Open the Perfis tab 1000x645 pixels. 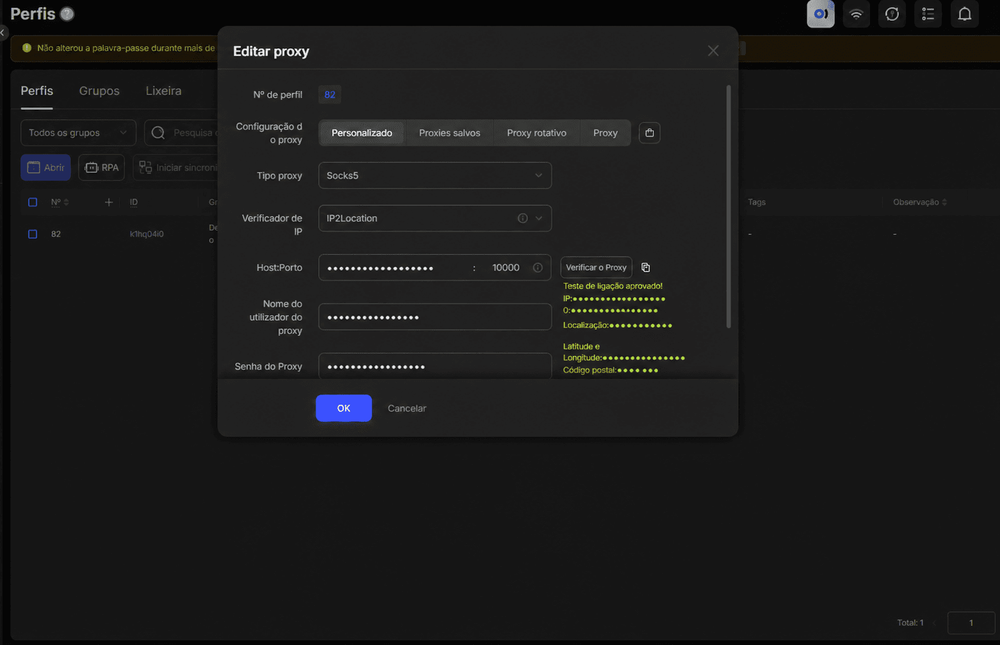point(37,91)
